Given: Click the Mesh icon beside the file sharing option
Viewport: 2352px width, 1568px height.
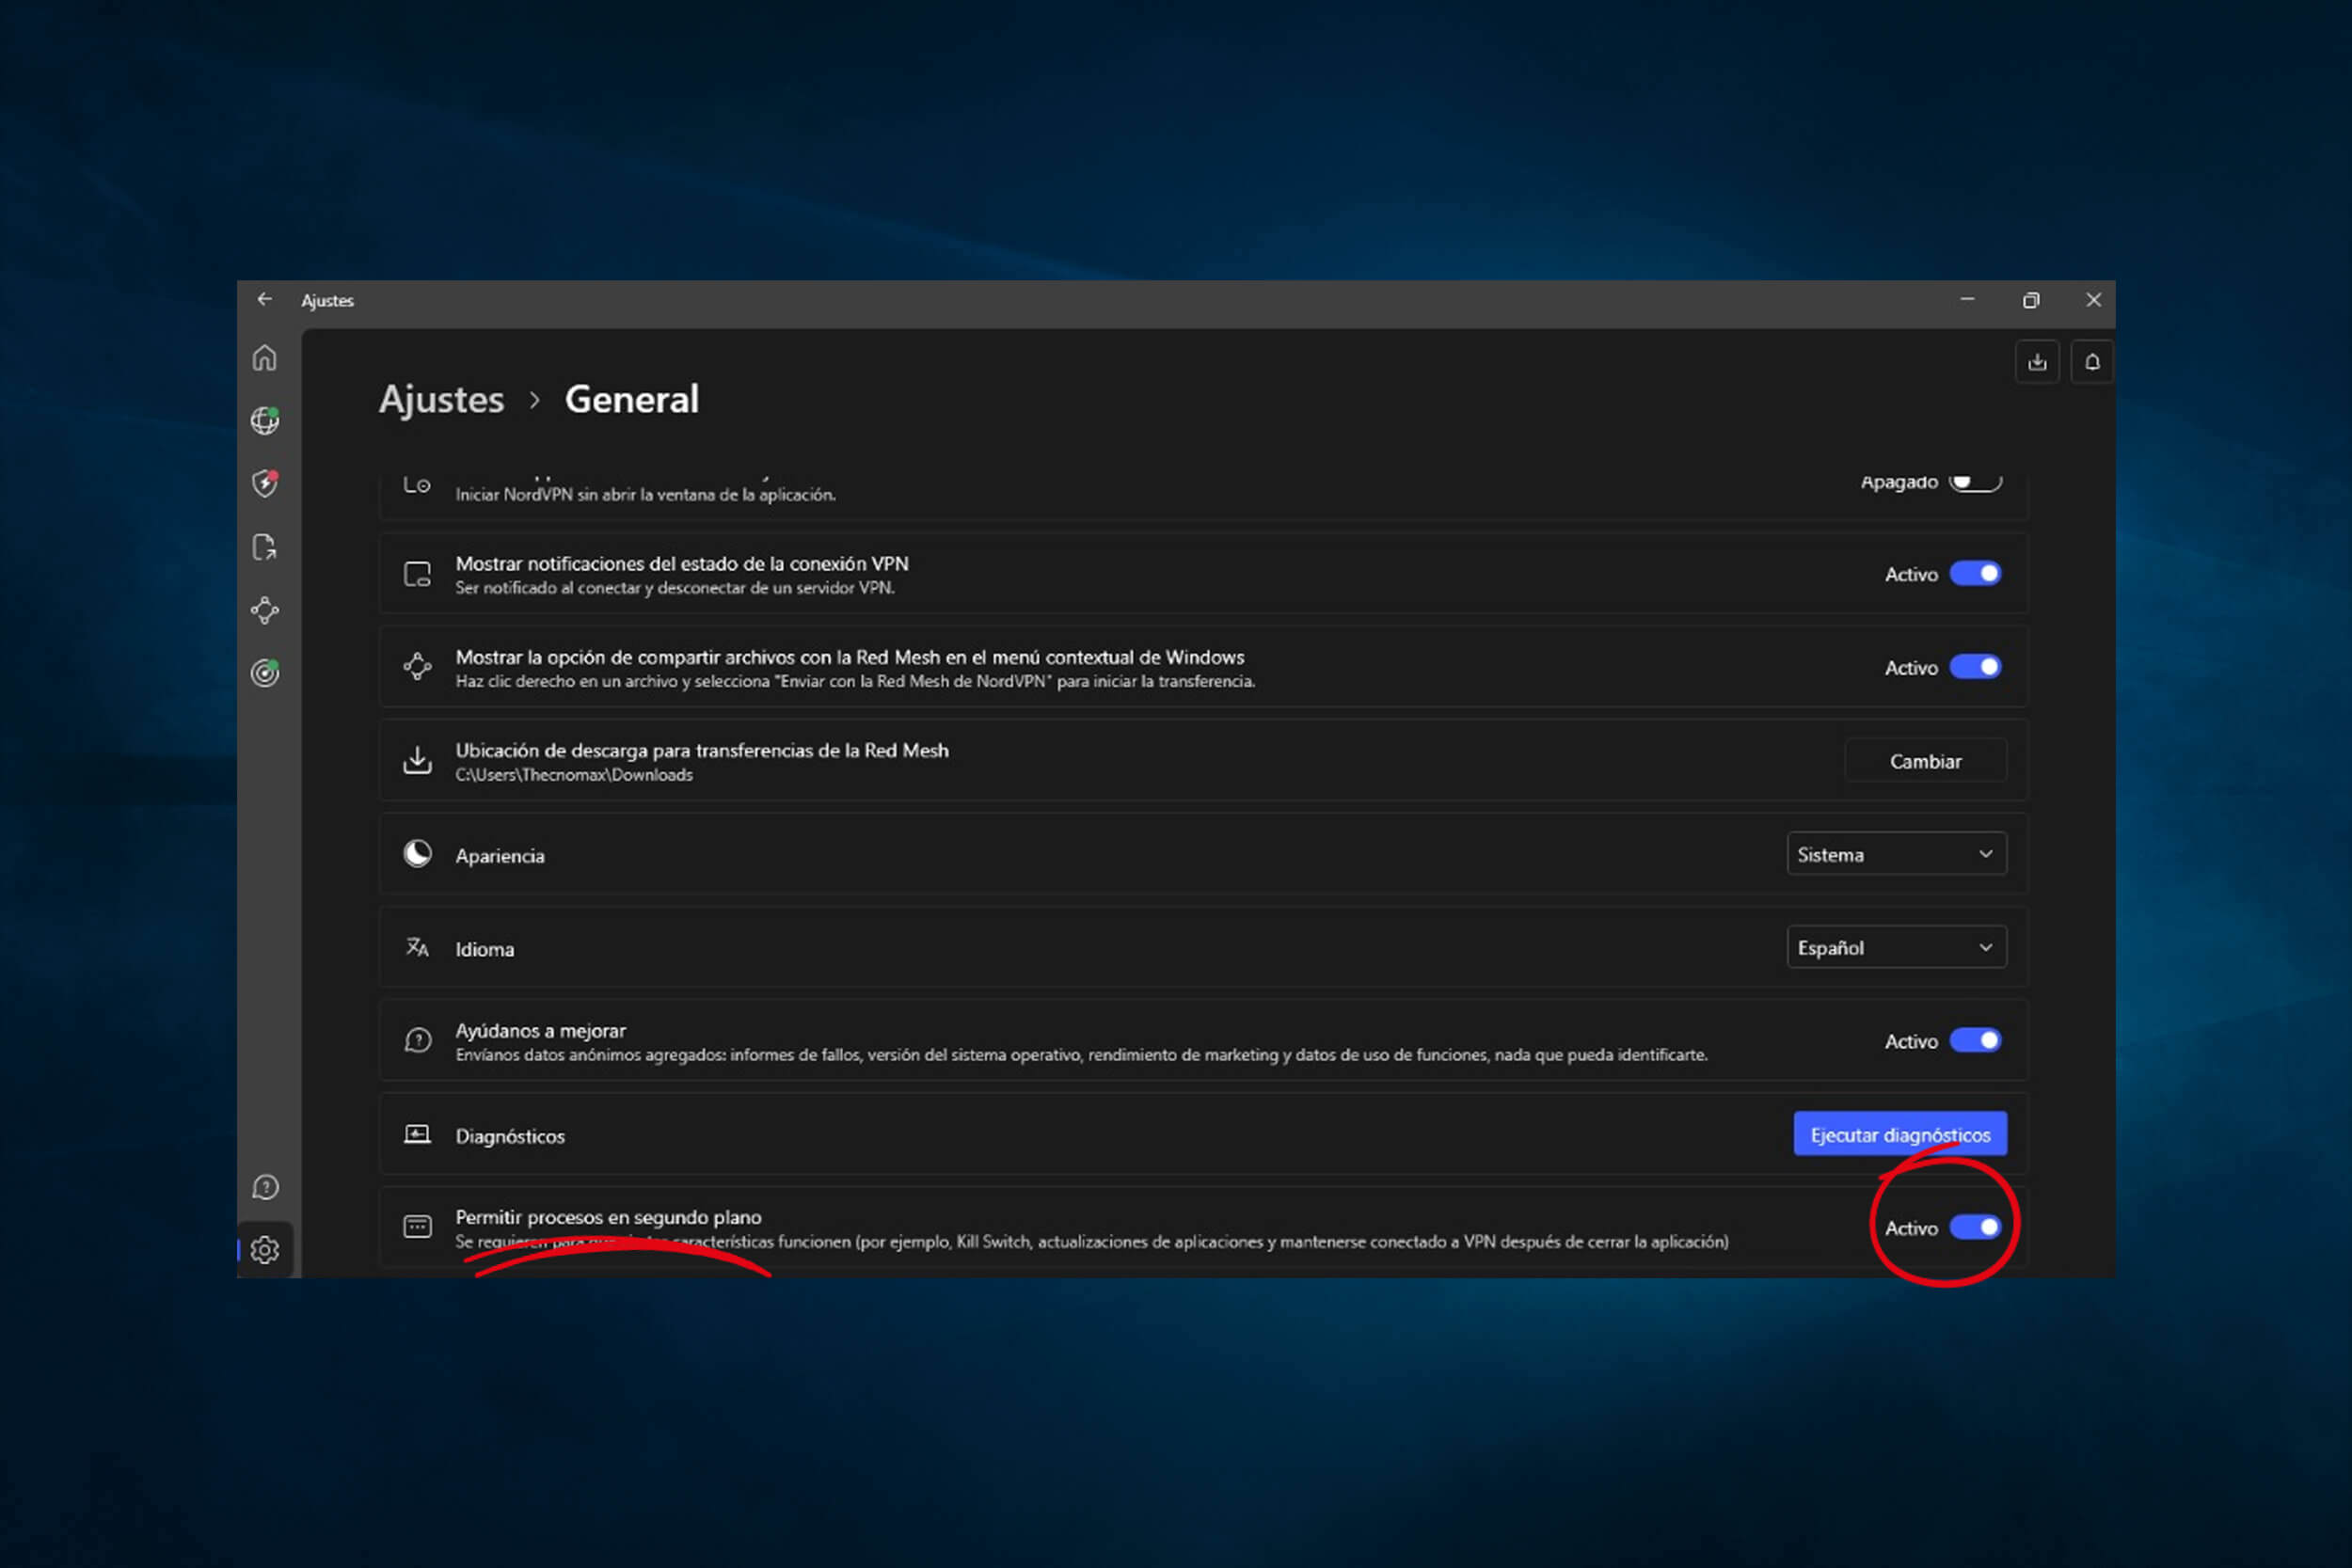Looking at the screenshot, I should pyautogui.click(x=417, y=667).
